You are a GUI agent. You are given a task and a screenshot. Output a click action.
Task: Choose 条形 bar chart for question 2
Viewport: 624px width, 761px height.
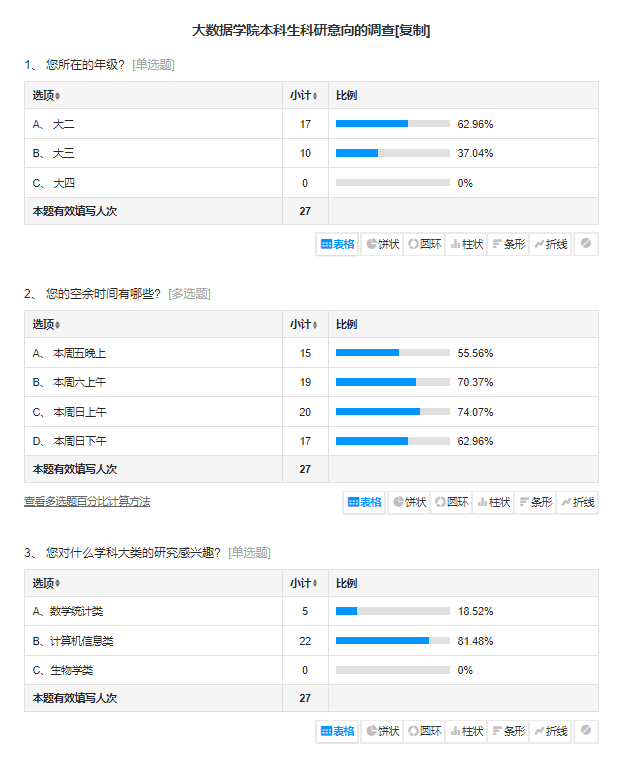[536, 502]
